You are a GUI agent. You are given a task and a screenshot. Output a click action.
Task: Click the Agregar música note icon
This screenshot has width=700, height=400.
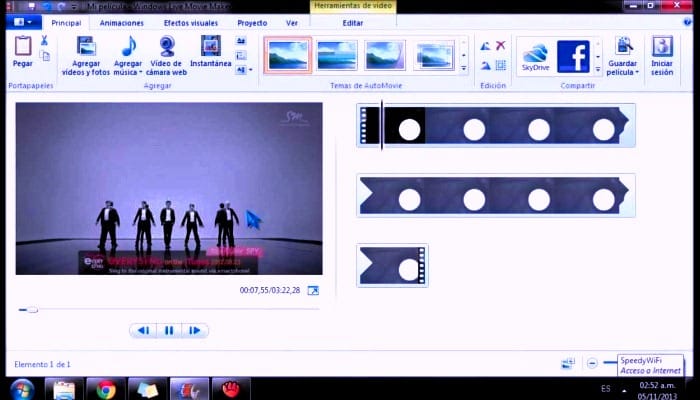(x=129, y=46)
